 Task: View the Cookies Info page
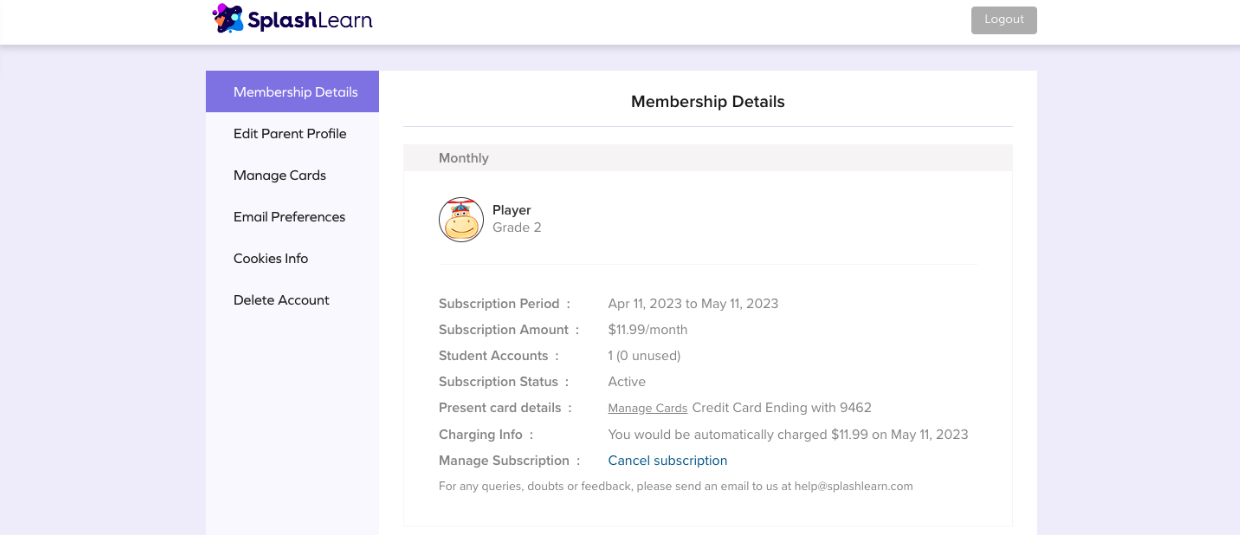[x=271, y=258]
